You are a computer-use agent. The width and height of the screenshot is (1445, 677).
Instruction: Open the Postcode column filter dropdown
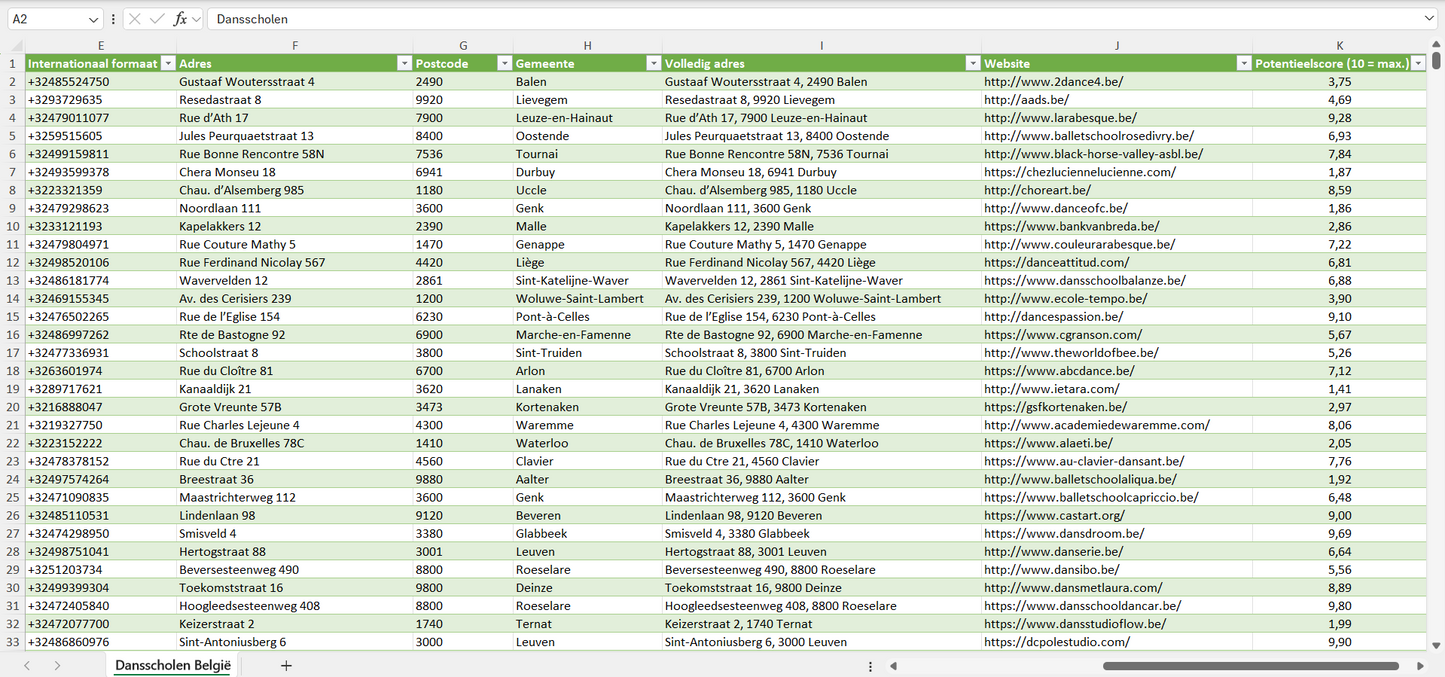click(504, 63)
